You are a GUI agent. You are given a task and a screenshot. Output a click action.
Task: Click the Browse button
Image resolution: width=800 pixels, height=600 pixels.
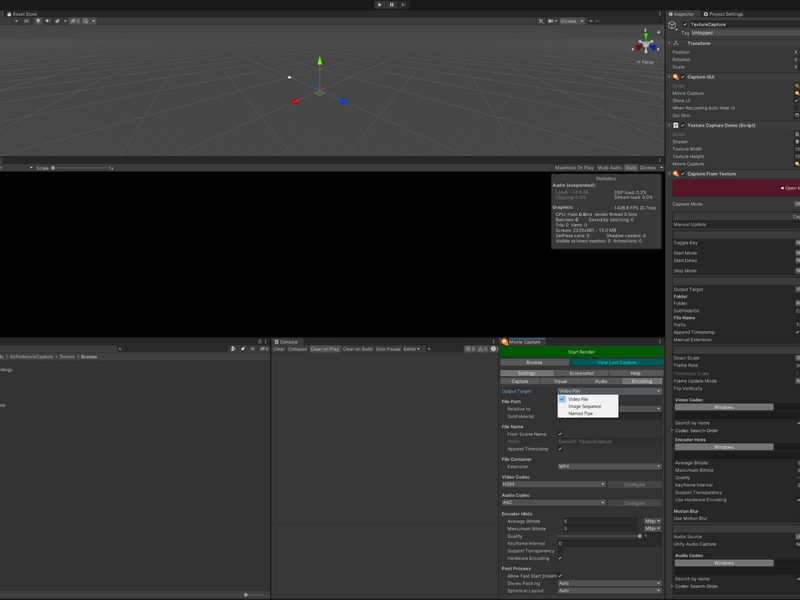(x=534, y=363)
